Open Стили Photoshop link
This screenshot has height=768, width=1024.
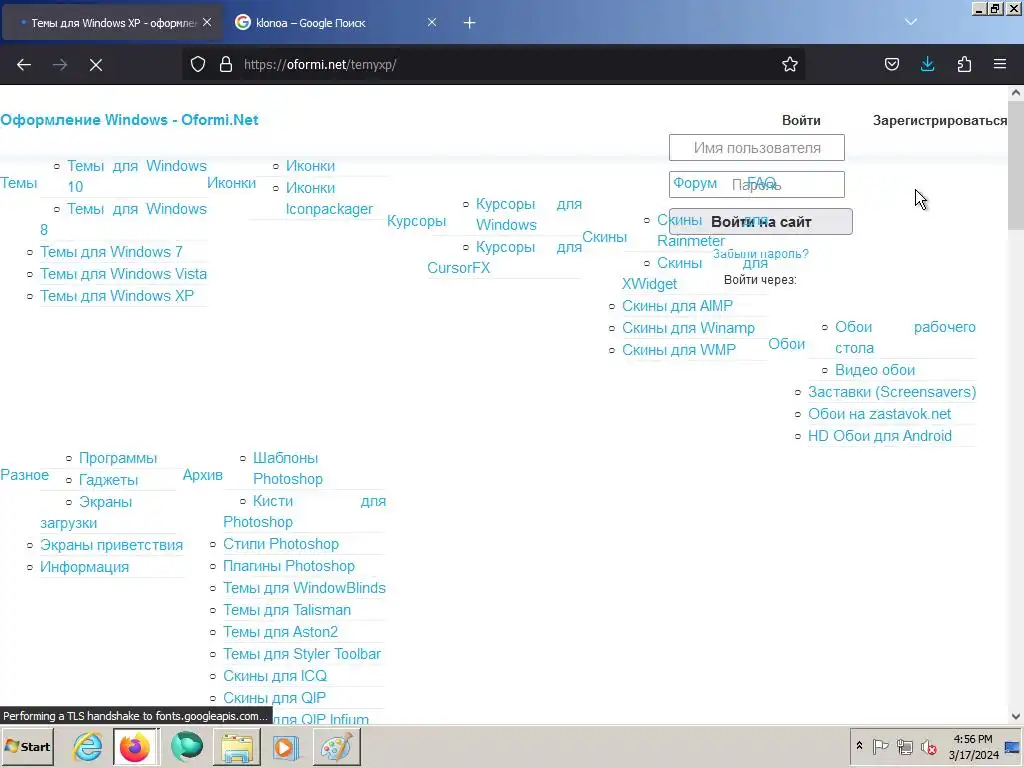tap(281, 544)
